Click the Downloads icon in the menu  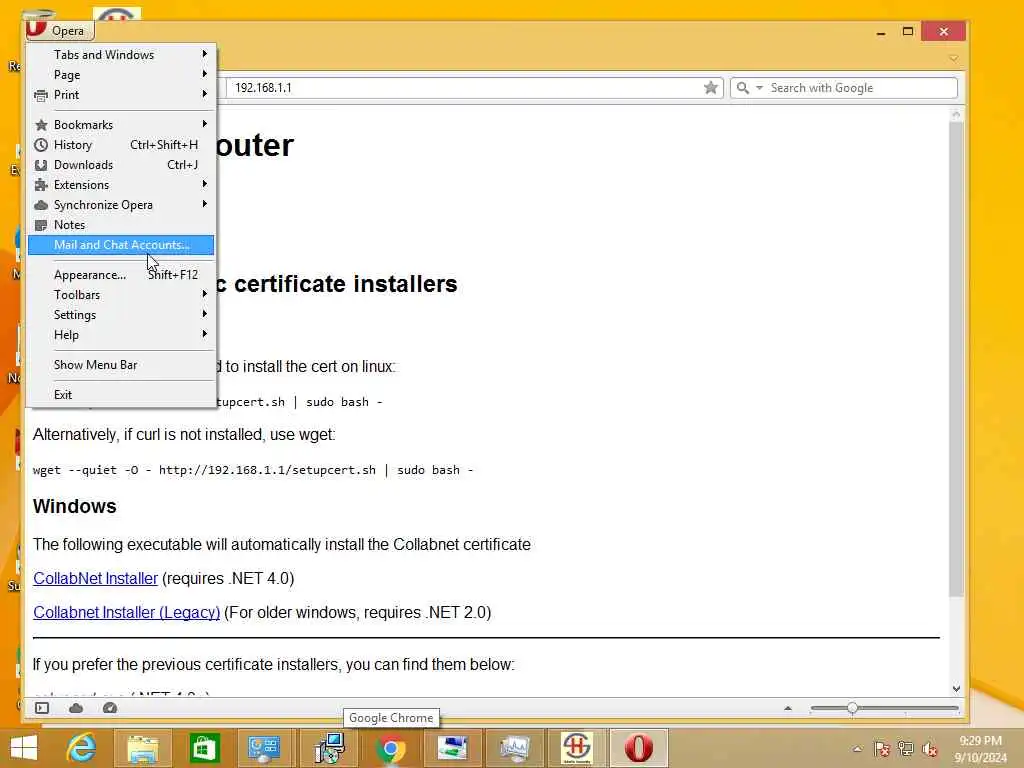click(x=40, y=165)
